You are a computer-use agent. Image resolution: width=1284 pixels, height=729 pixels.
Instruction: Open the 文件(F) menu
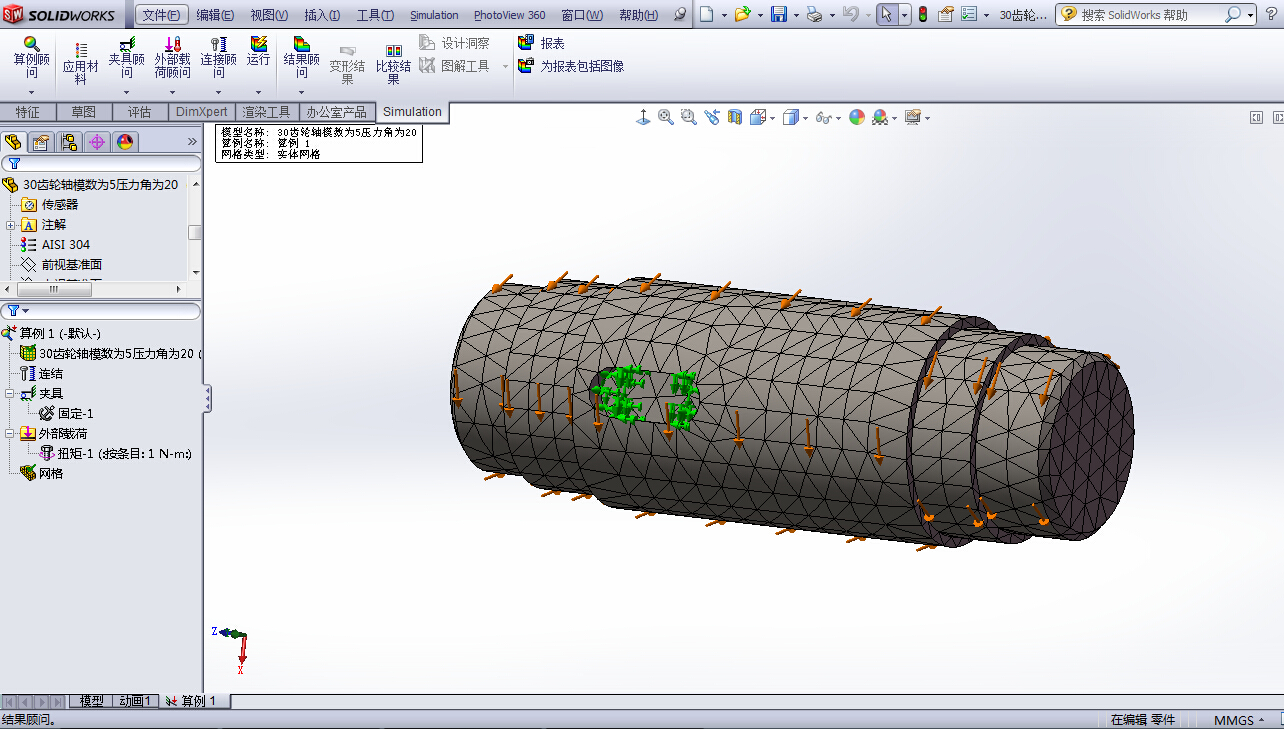pyautogui.click(x=161, y=15)
